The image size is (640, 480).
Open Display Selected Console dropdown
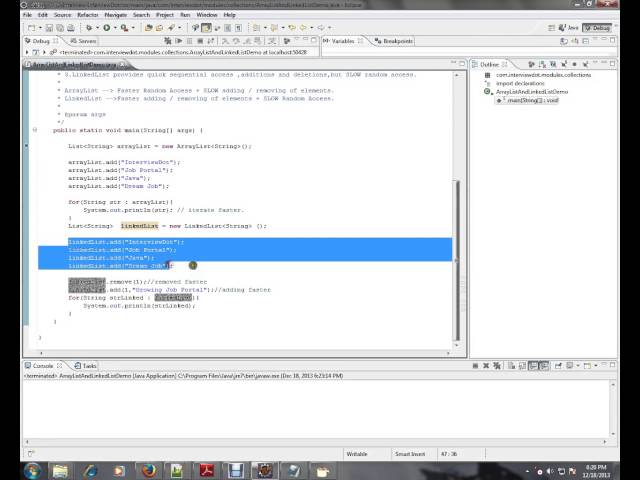pyautogui.click(x=578, y=366)
